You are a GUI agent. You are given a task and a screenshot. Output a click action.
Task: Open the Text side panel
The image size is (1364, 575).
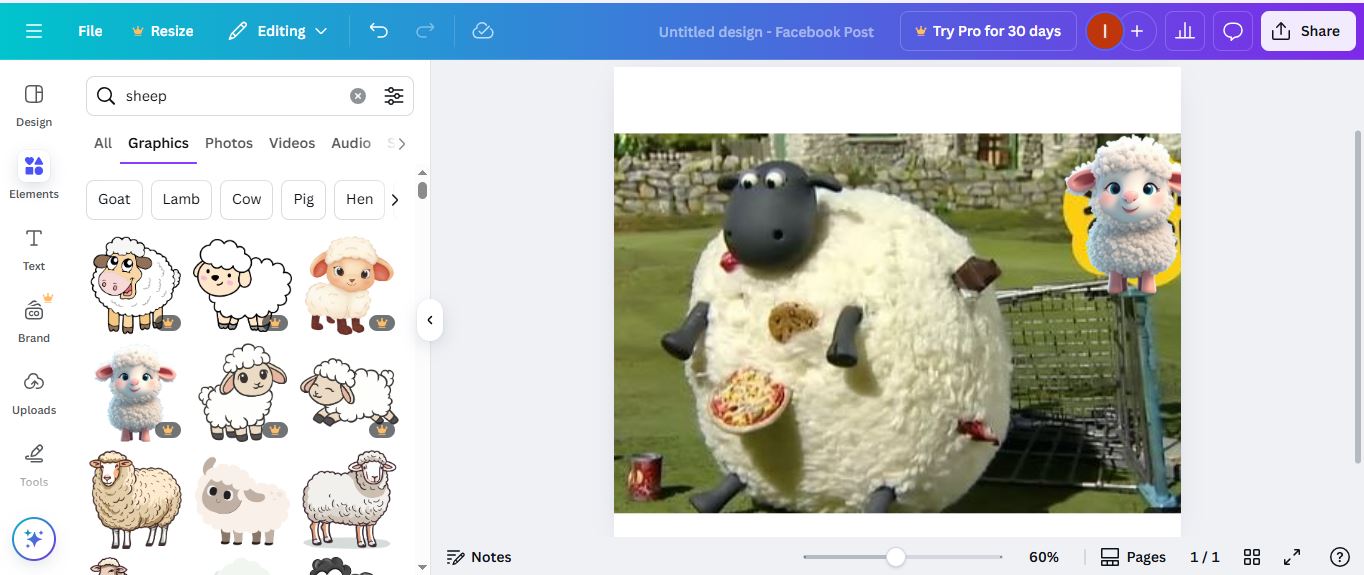pos(34,250)
